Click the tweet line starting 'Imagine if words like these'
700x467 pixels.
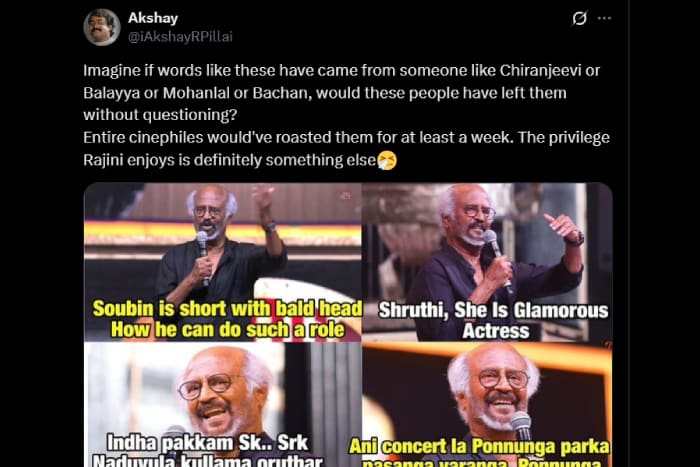click(x=342, y=71)
